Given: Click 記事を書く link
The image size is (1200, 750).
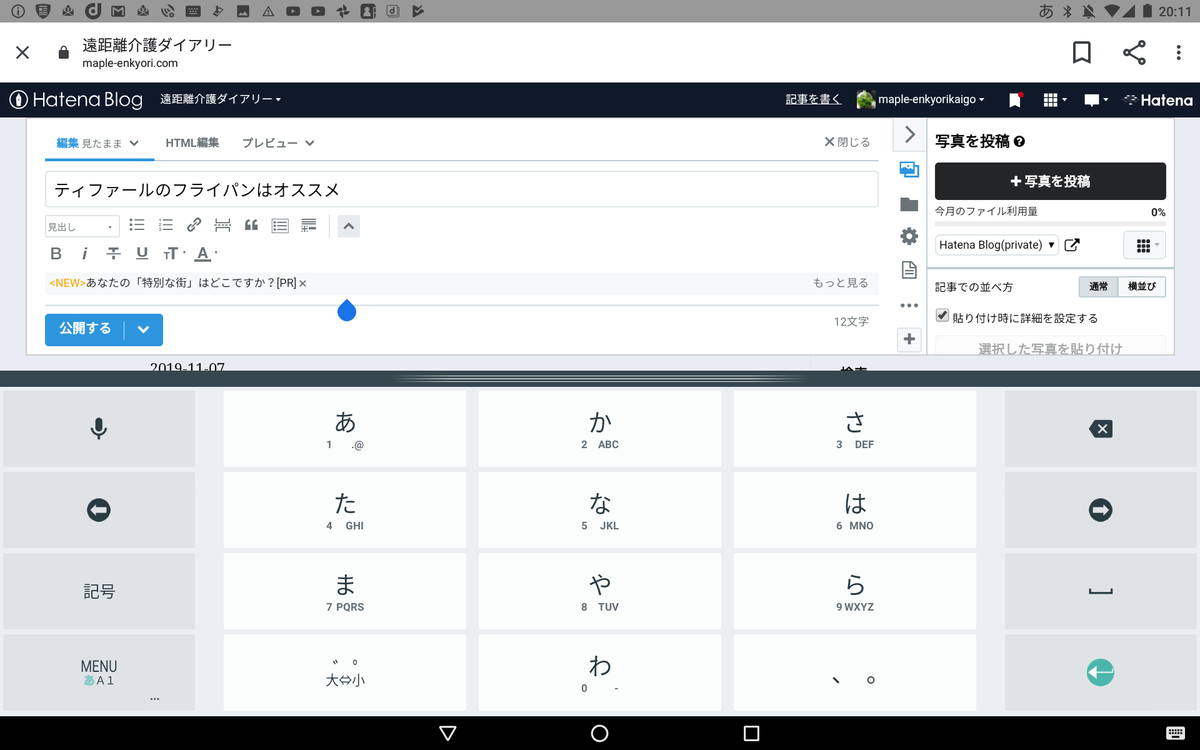Looking at the screenshot, I should coord(813,100).
